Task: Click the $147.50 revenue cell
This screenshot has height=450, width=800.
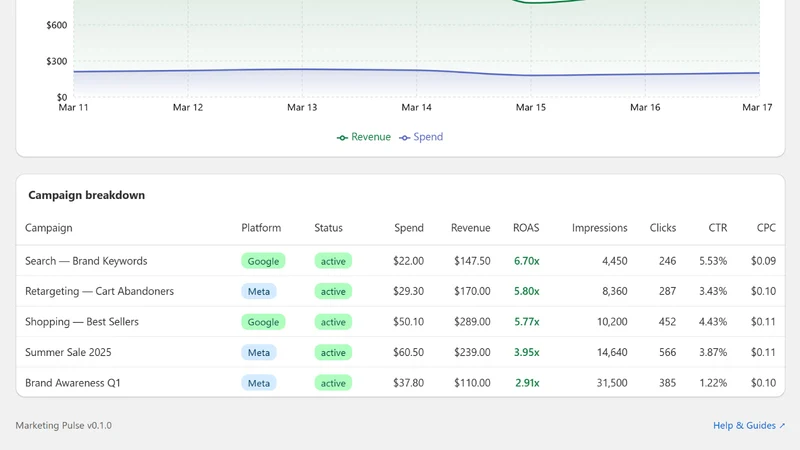Action: (x=472, y=261)
